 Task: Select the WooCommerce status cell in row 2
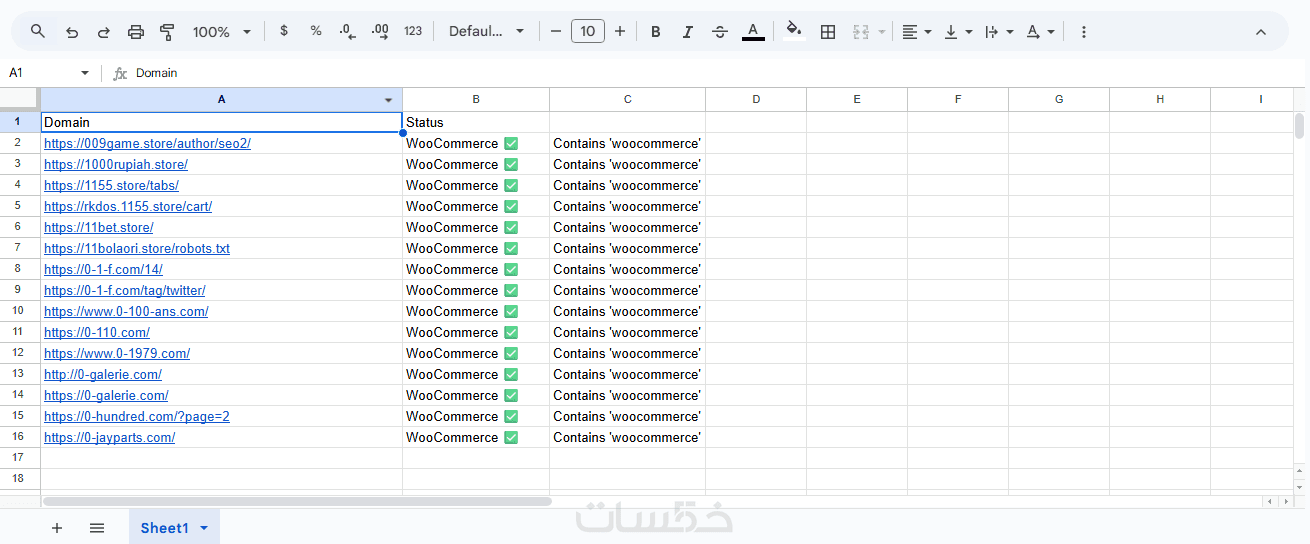point(476,143)
